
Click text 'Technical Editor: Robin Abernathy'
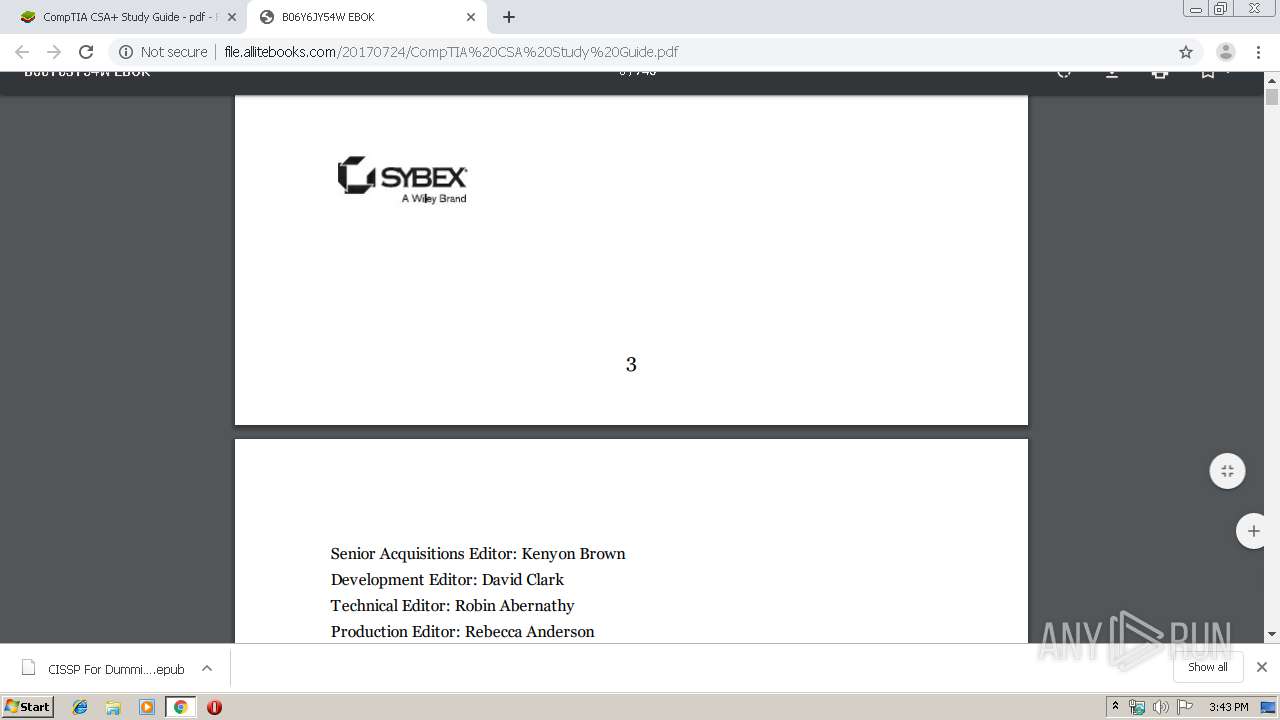452,605
